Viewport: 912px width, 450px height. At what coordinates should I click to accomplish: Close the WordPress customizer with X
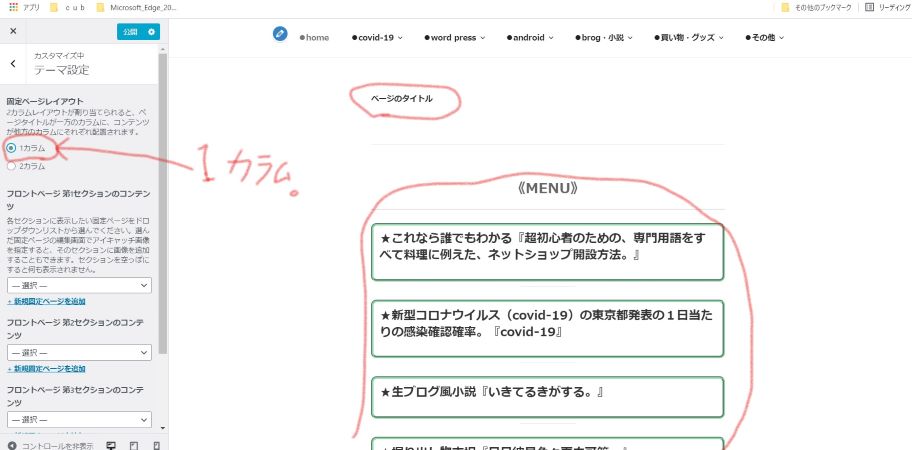pos(13,31)
